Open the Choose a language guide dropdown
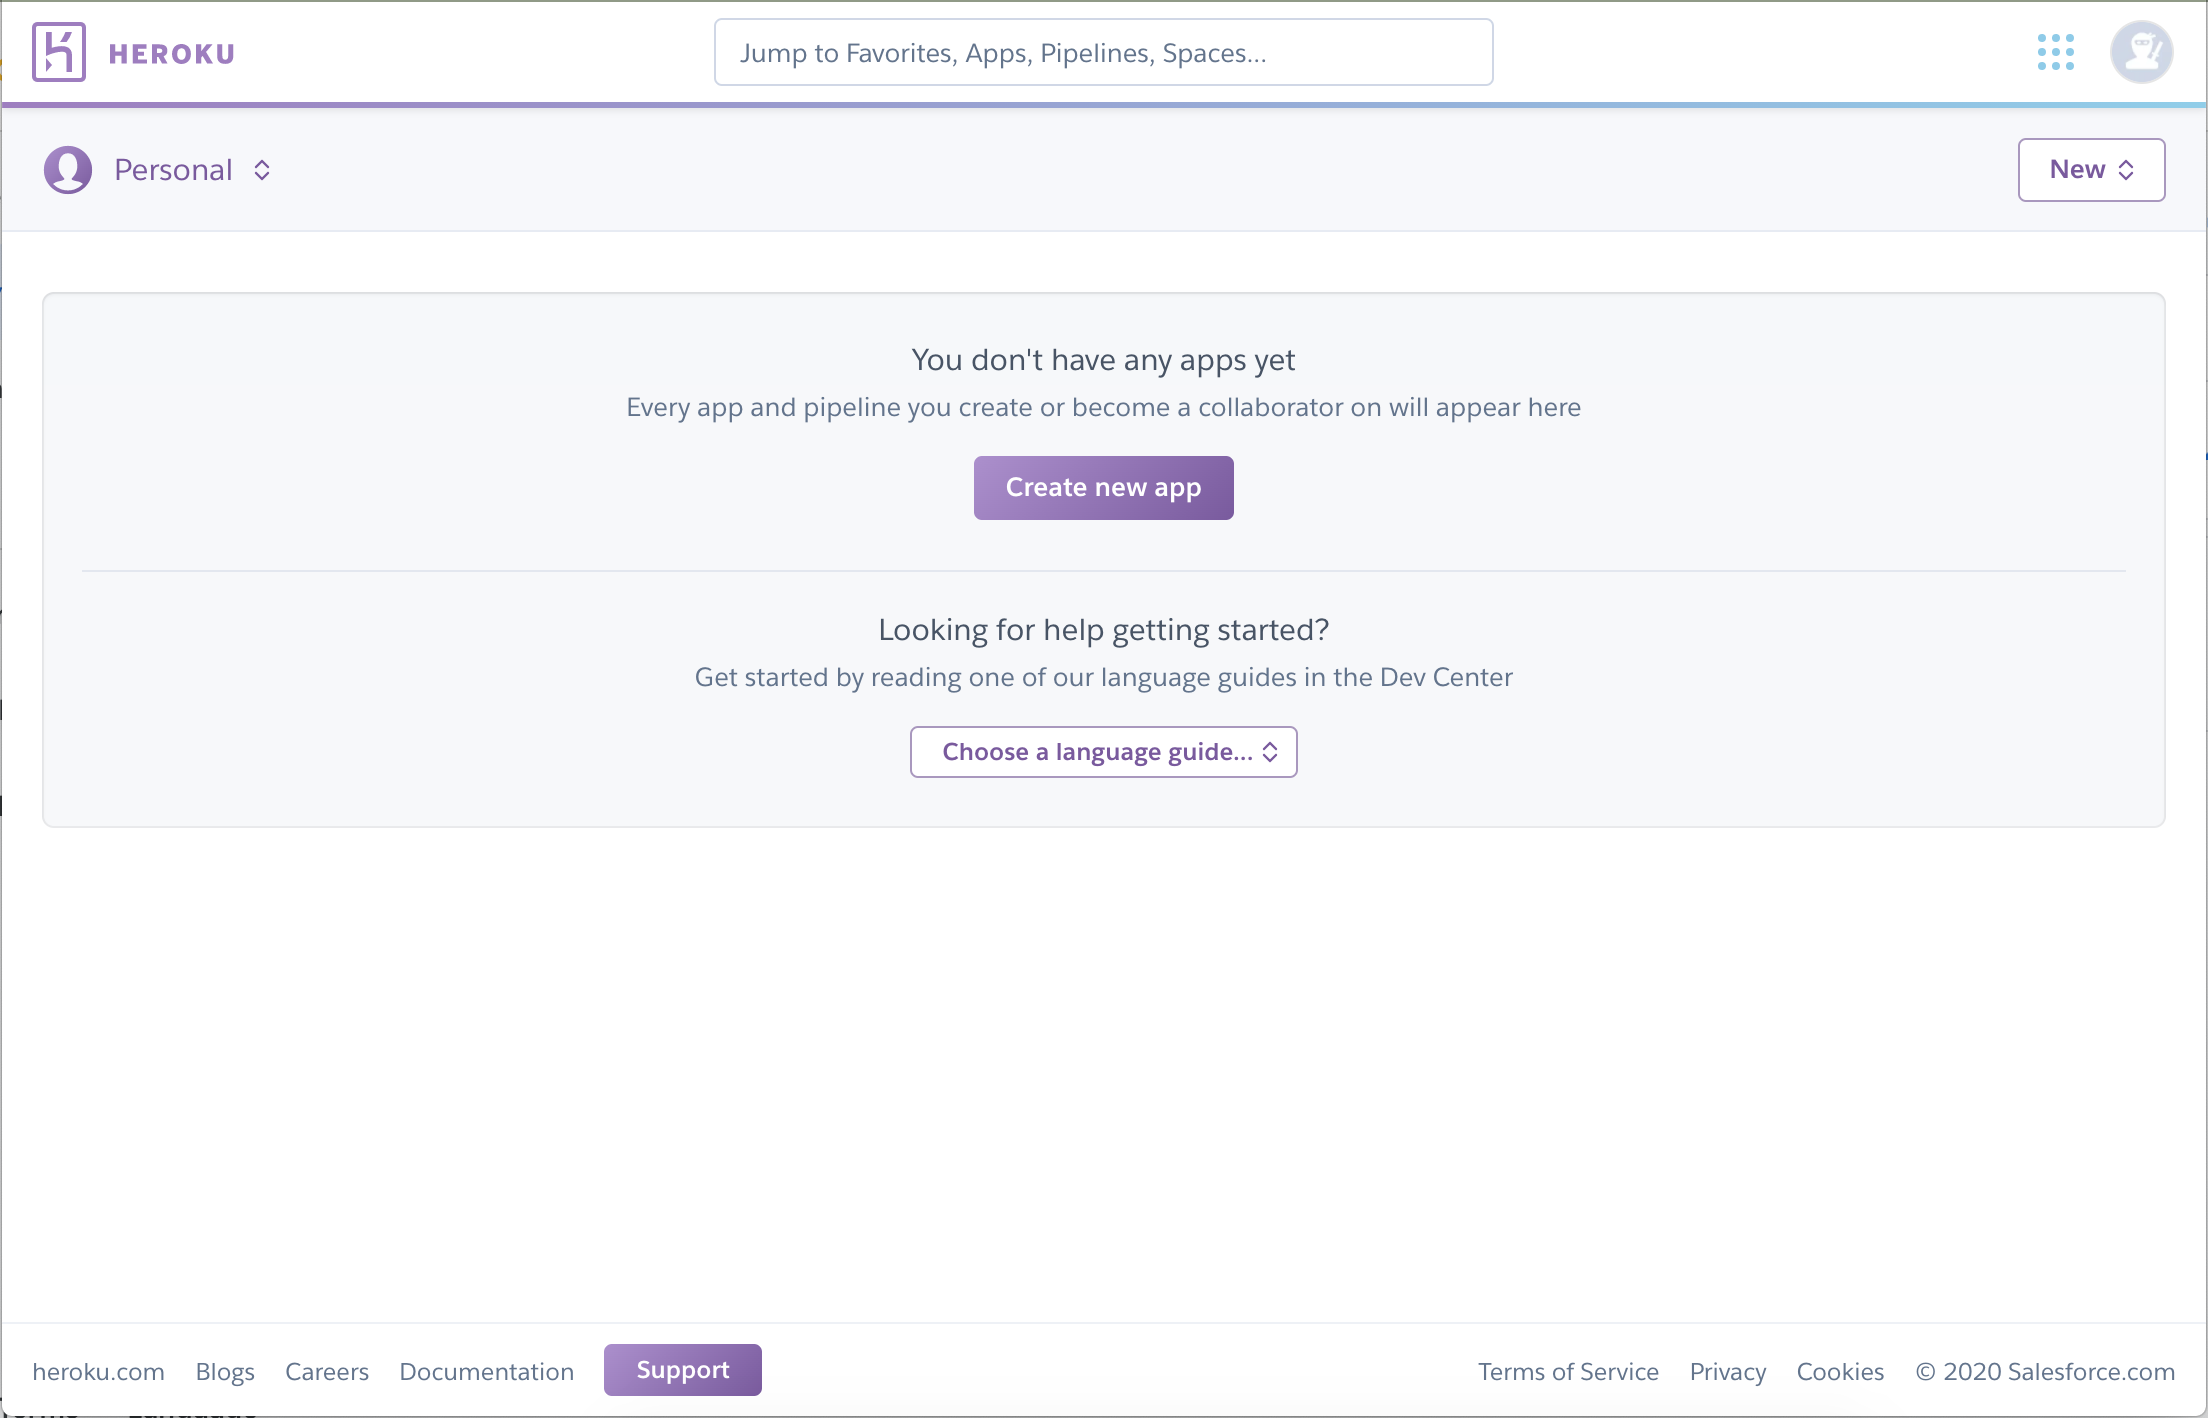Screen dimensions: 2208x1418 pyautogui.click(x=1104, y=752)
